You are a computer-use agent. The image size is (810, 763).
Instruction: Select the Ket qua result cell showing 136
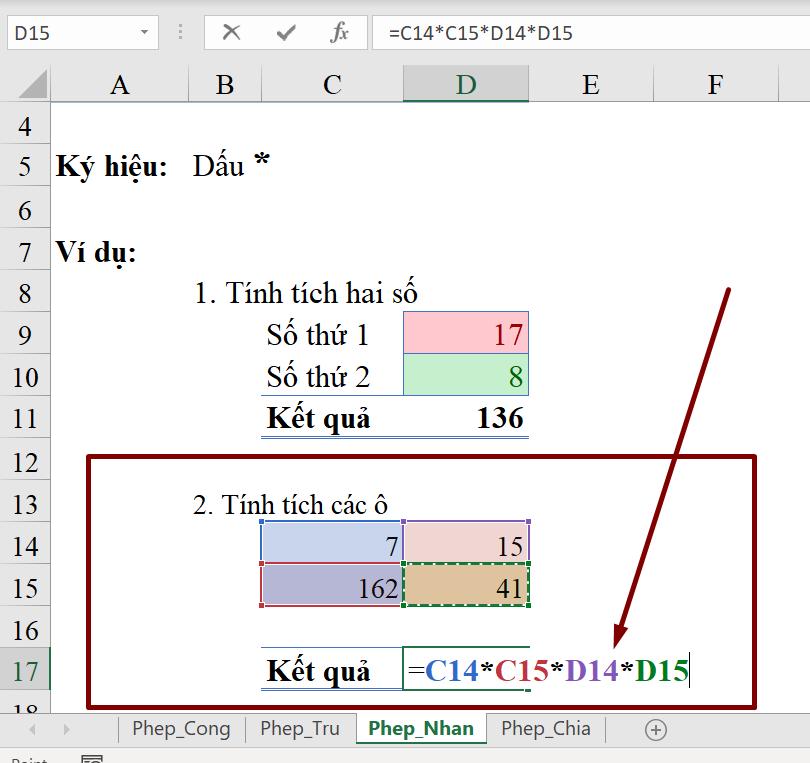click(465, 419)
